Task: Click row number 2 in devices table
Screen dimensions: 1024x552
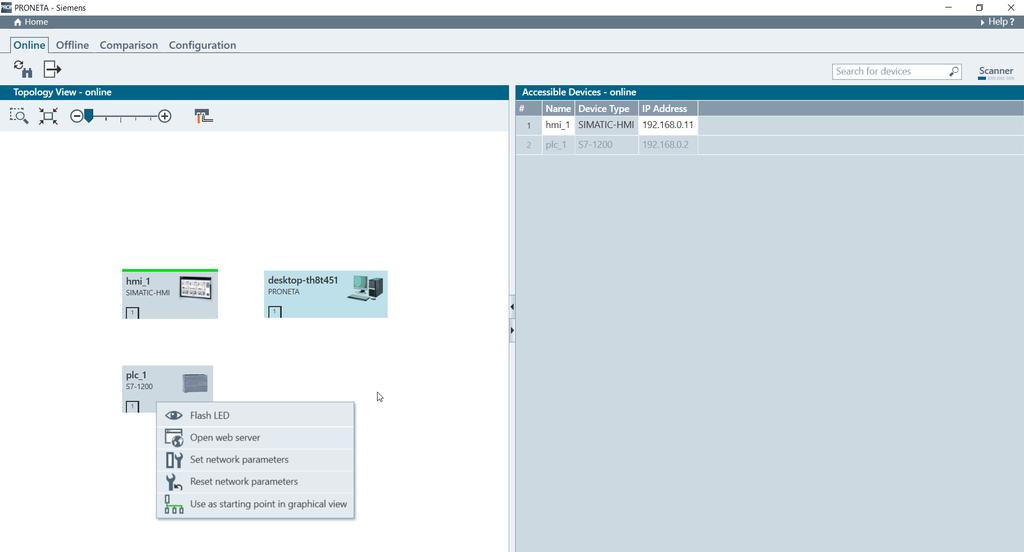Action: tap(529, 145)
